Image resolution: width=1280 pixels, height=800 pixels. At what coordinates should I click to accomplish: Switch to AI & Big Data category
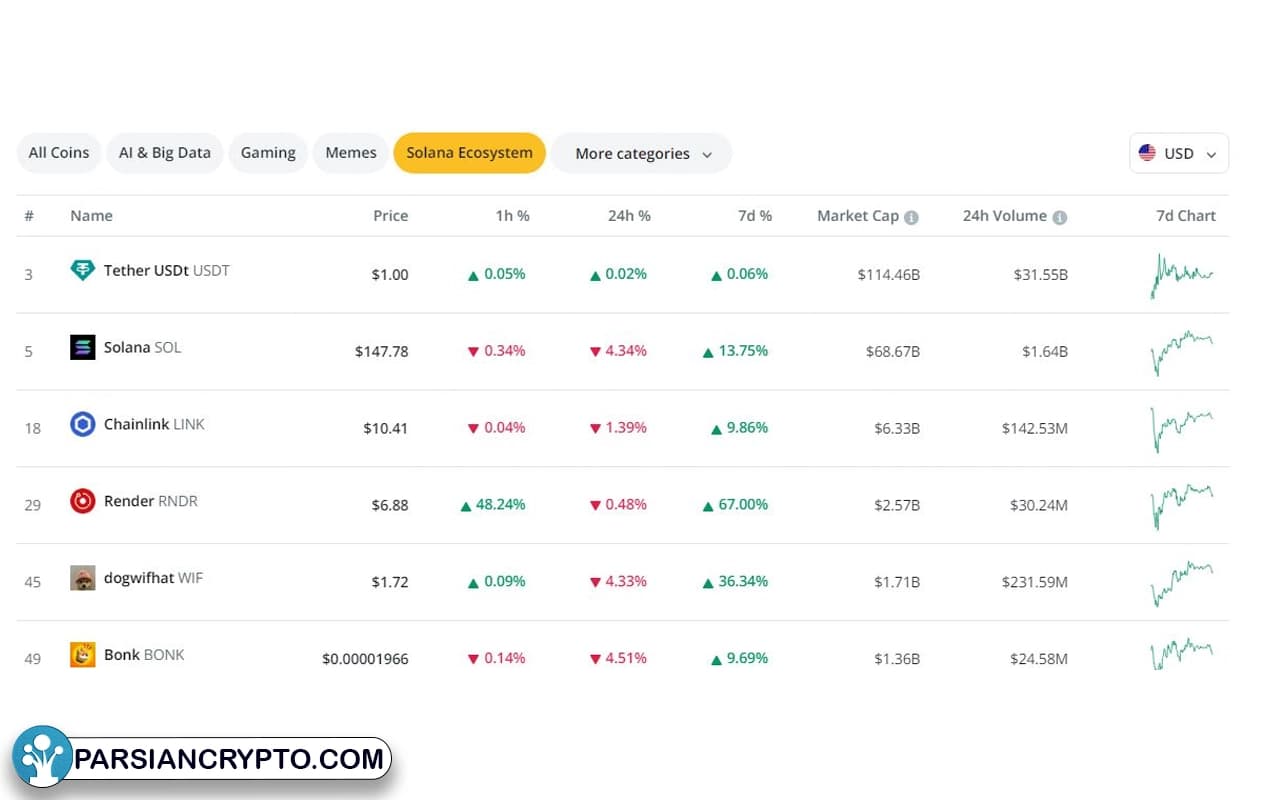tap(165, 153)
